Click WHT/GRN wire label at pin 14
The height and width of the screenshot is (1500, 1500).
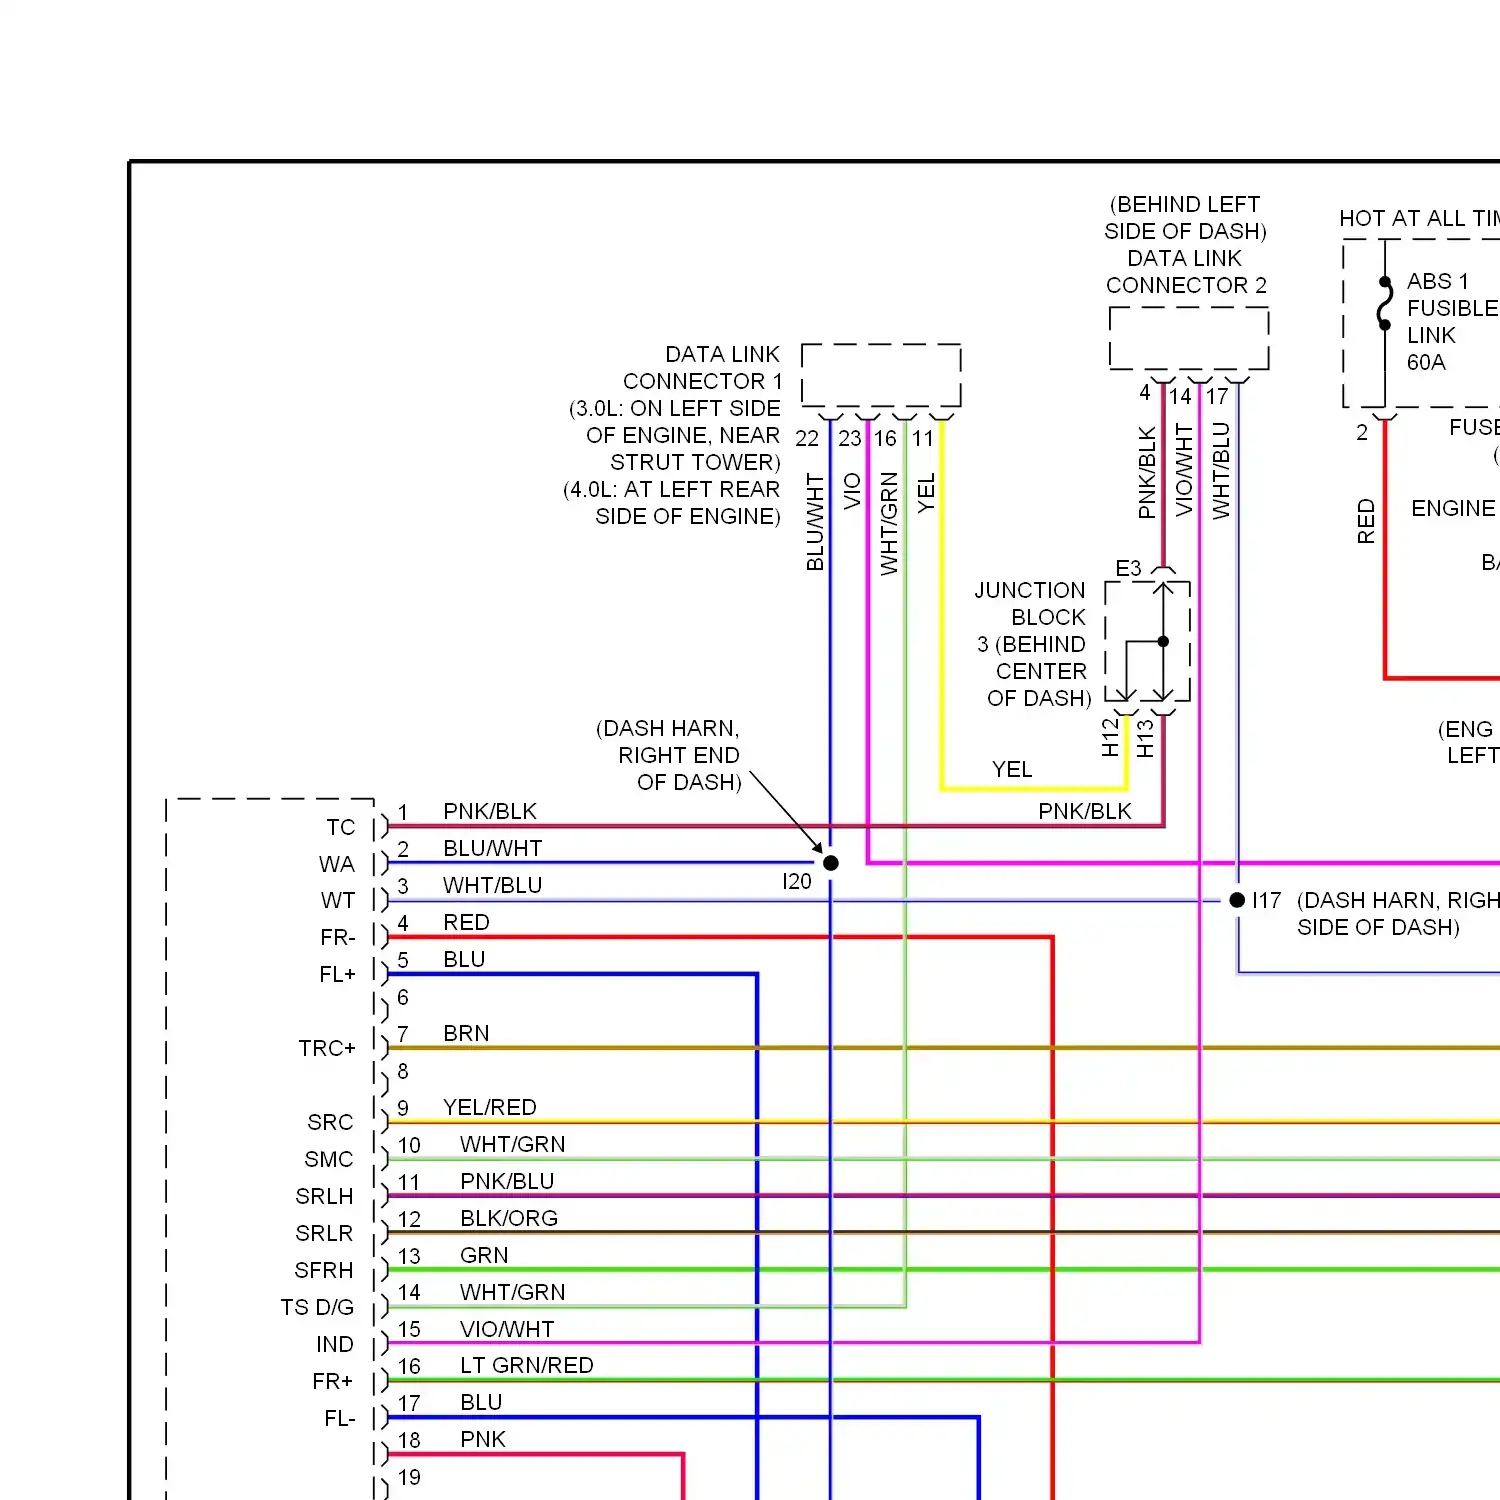tap(513, 1292)
